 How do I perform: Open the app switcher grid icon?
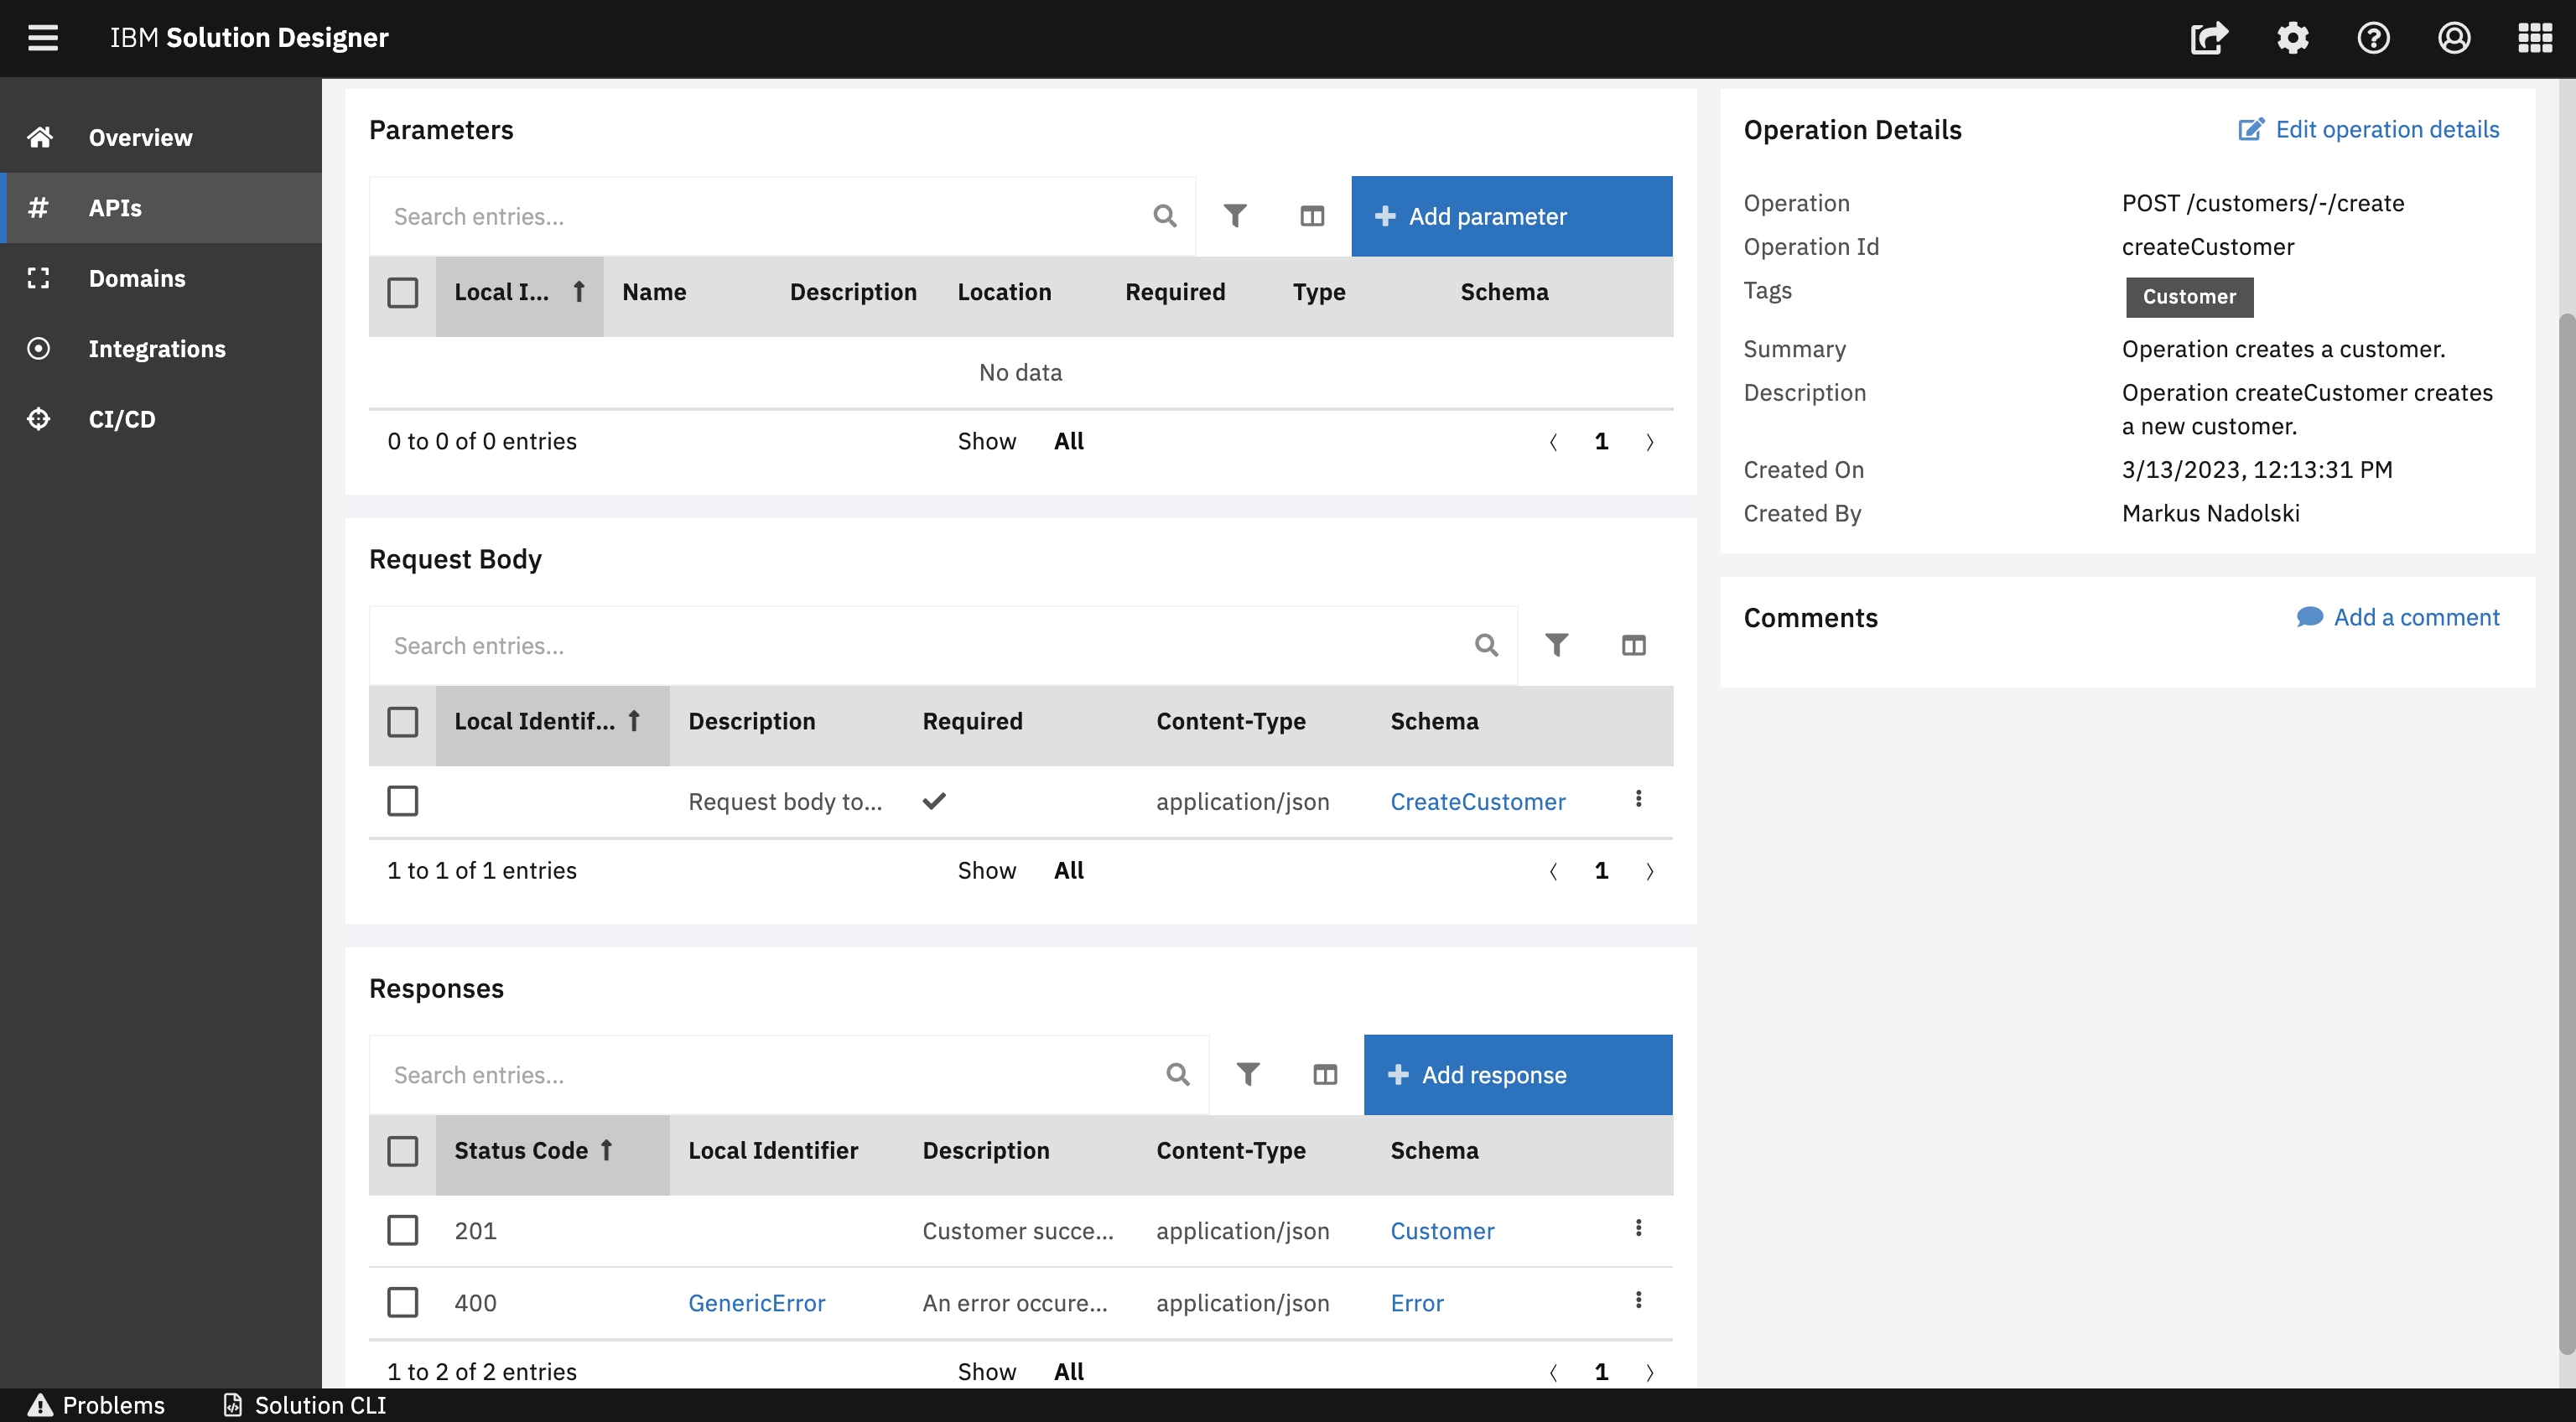[x=2534, y=38]
